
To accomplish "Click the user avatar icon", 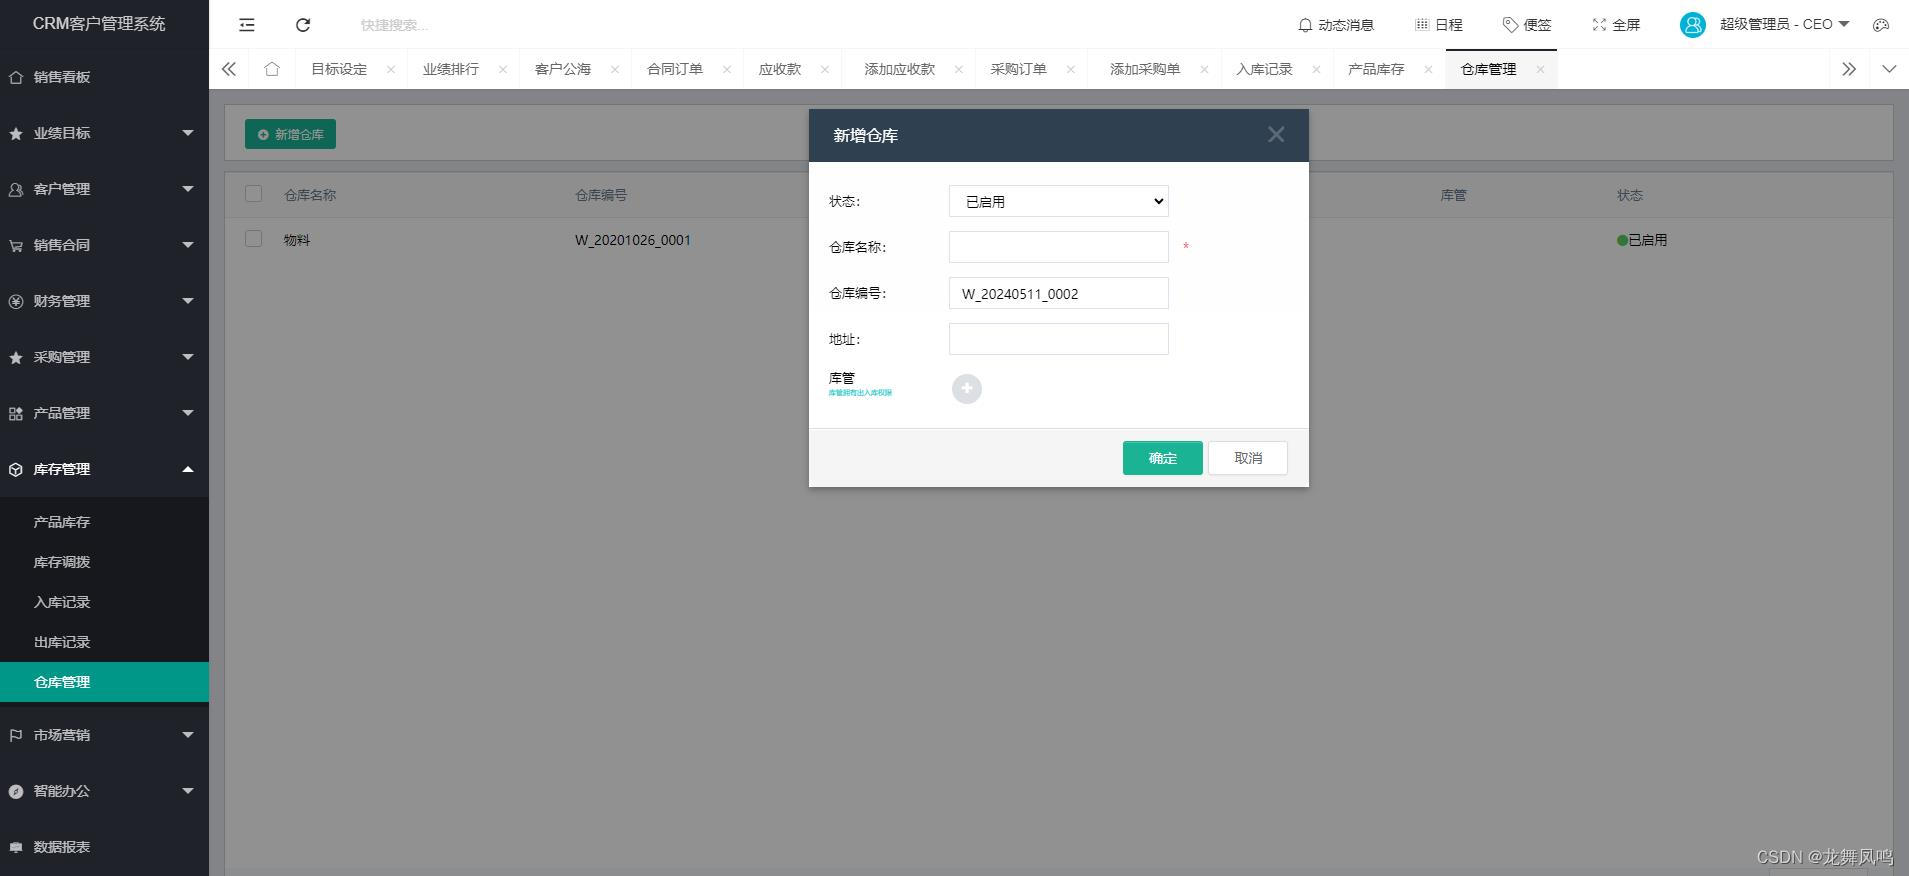I will [x=1692, y=25].
